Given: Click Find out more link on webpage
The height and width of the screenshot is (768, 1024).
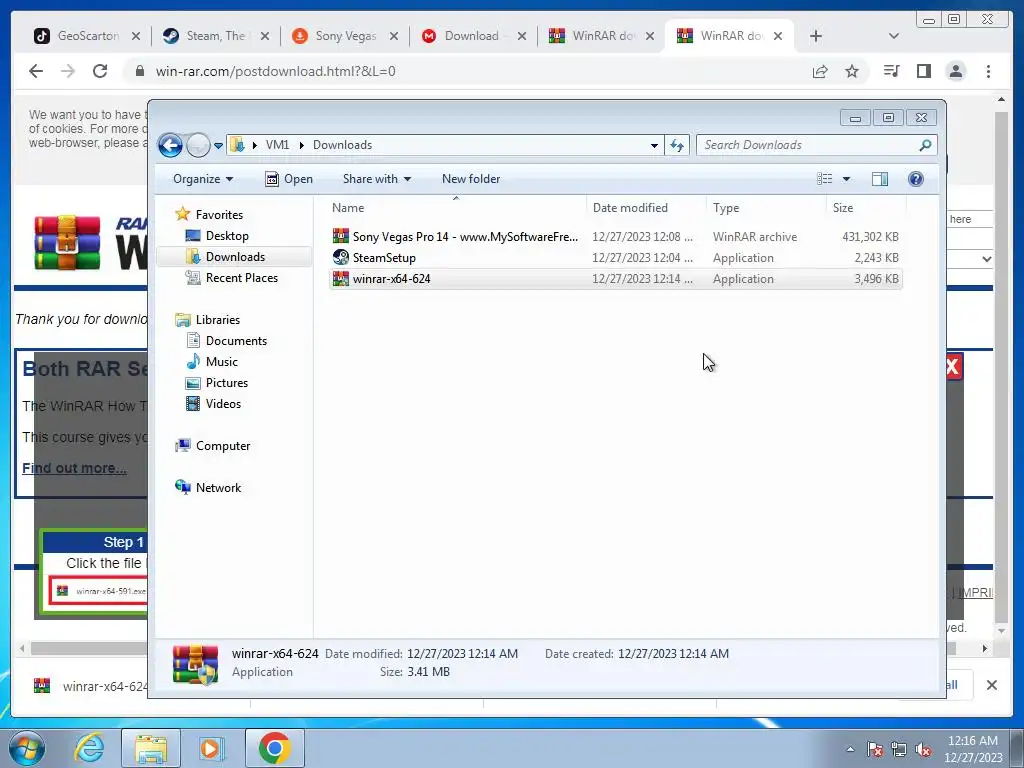Looking at the screenshot, I should tap(74, 468).
